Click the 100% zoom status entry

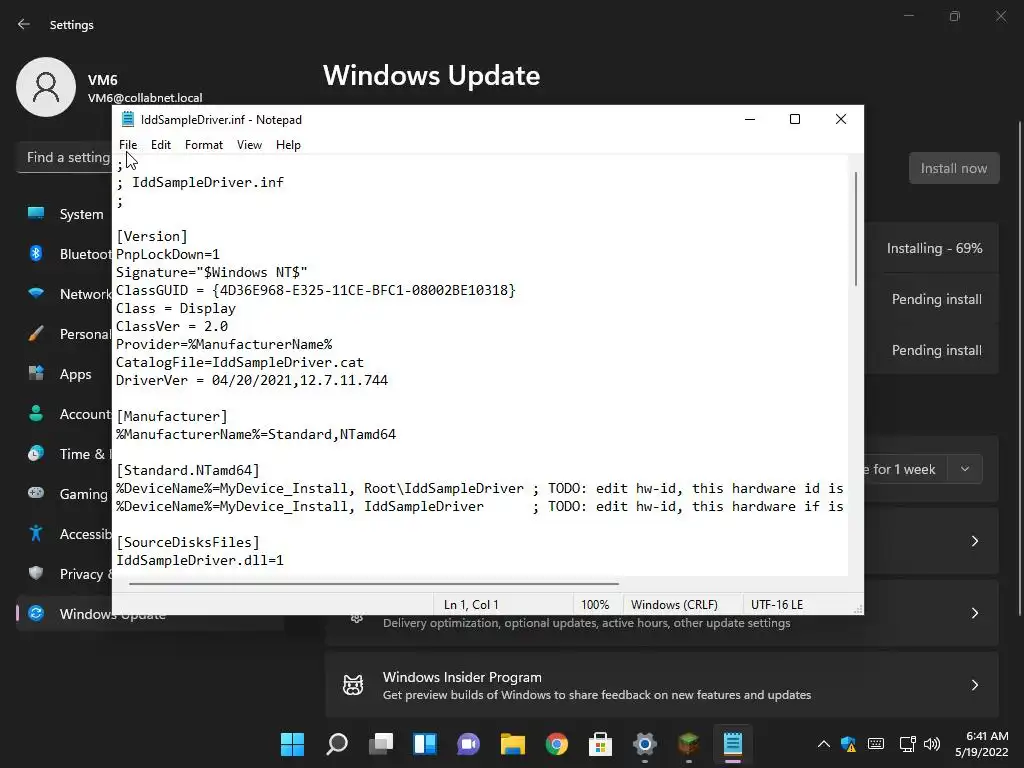[595, 605]
